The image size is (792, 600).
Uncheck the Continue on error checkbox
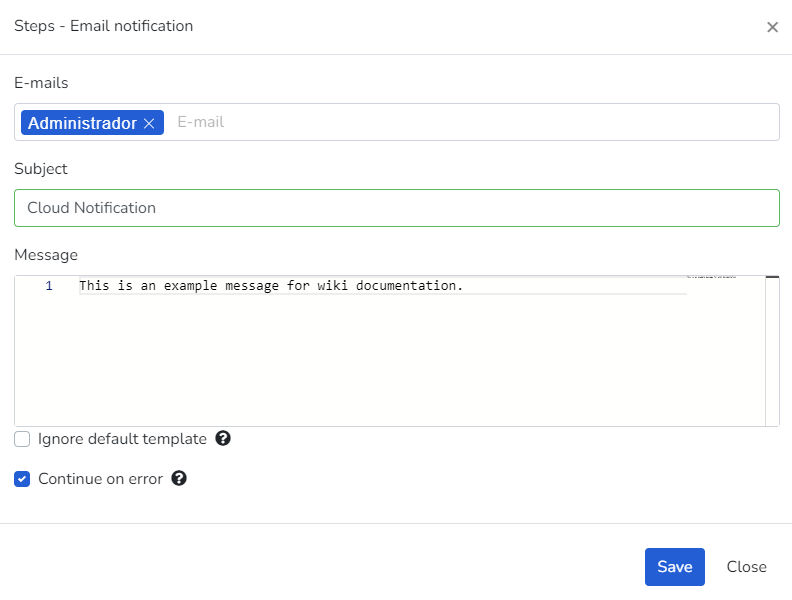pyautogui.click(x=22, y=479)
